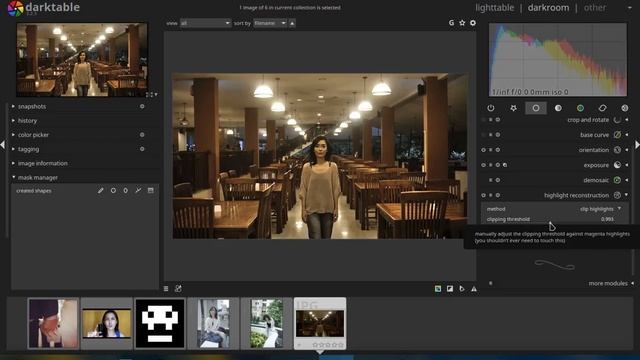Open global preferences gear icon
640x360 pixels.
[473, 23]
